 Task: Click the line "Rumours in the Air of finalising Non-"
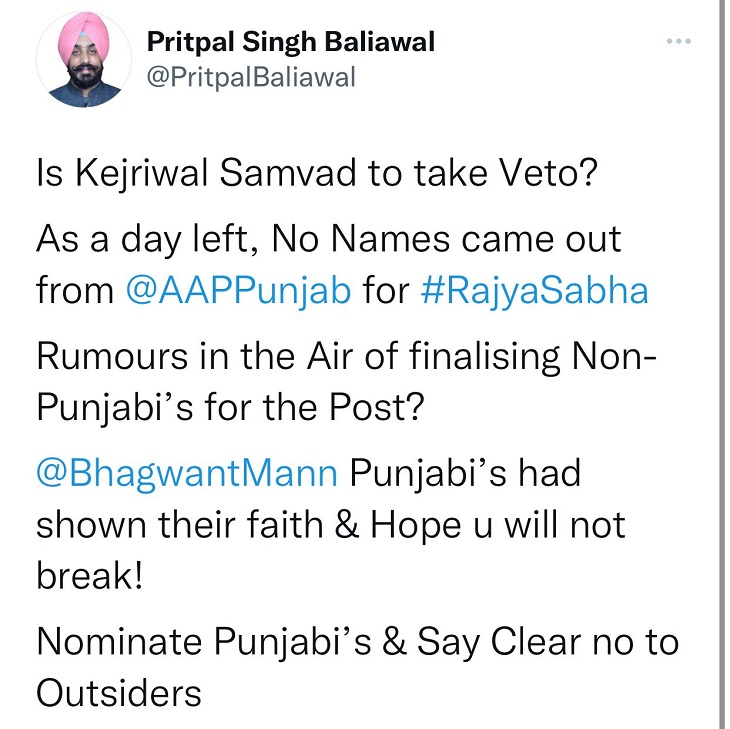point(346,357)
